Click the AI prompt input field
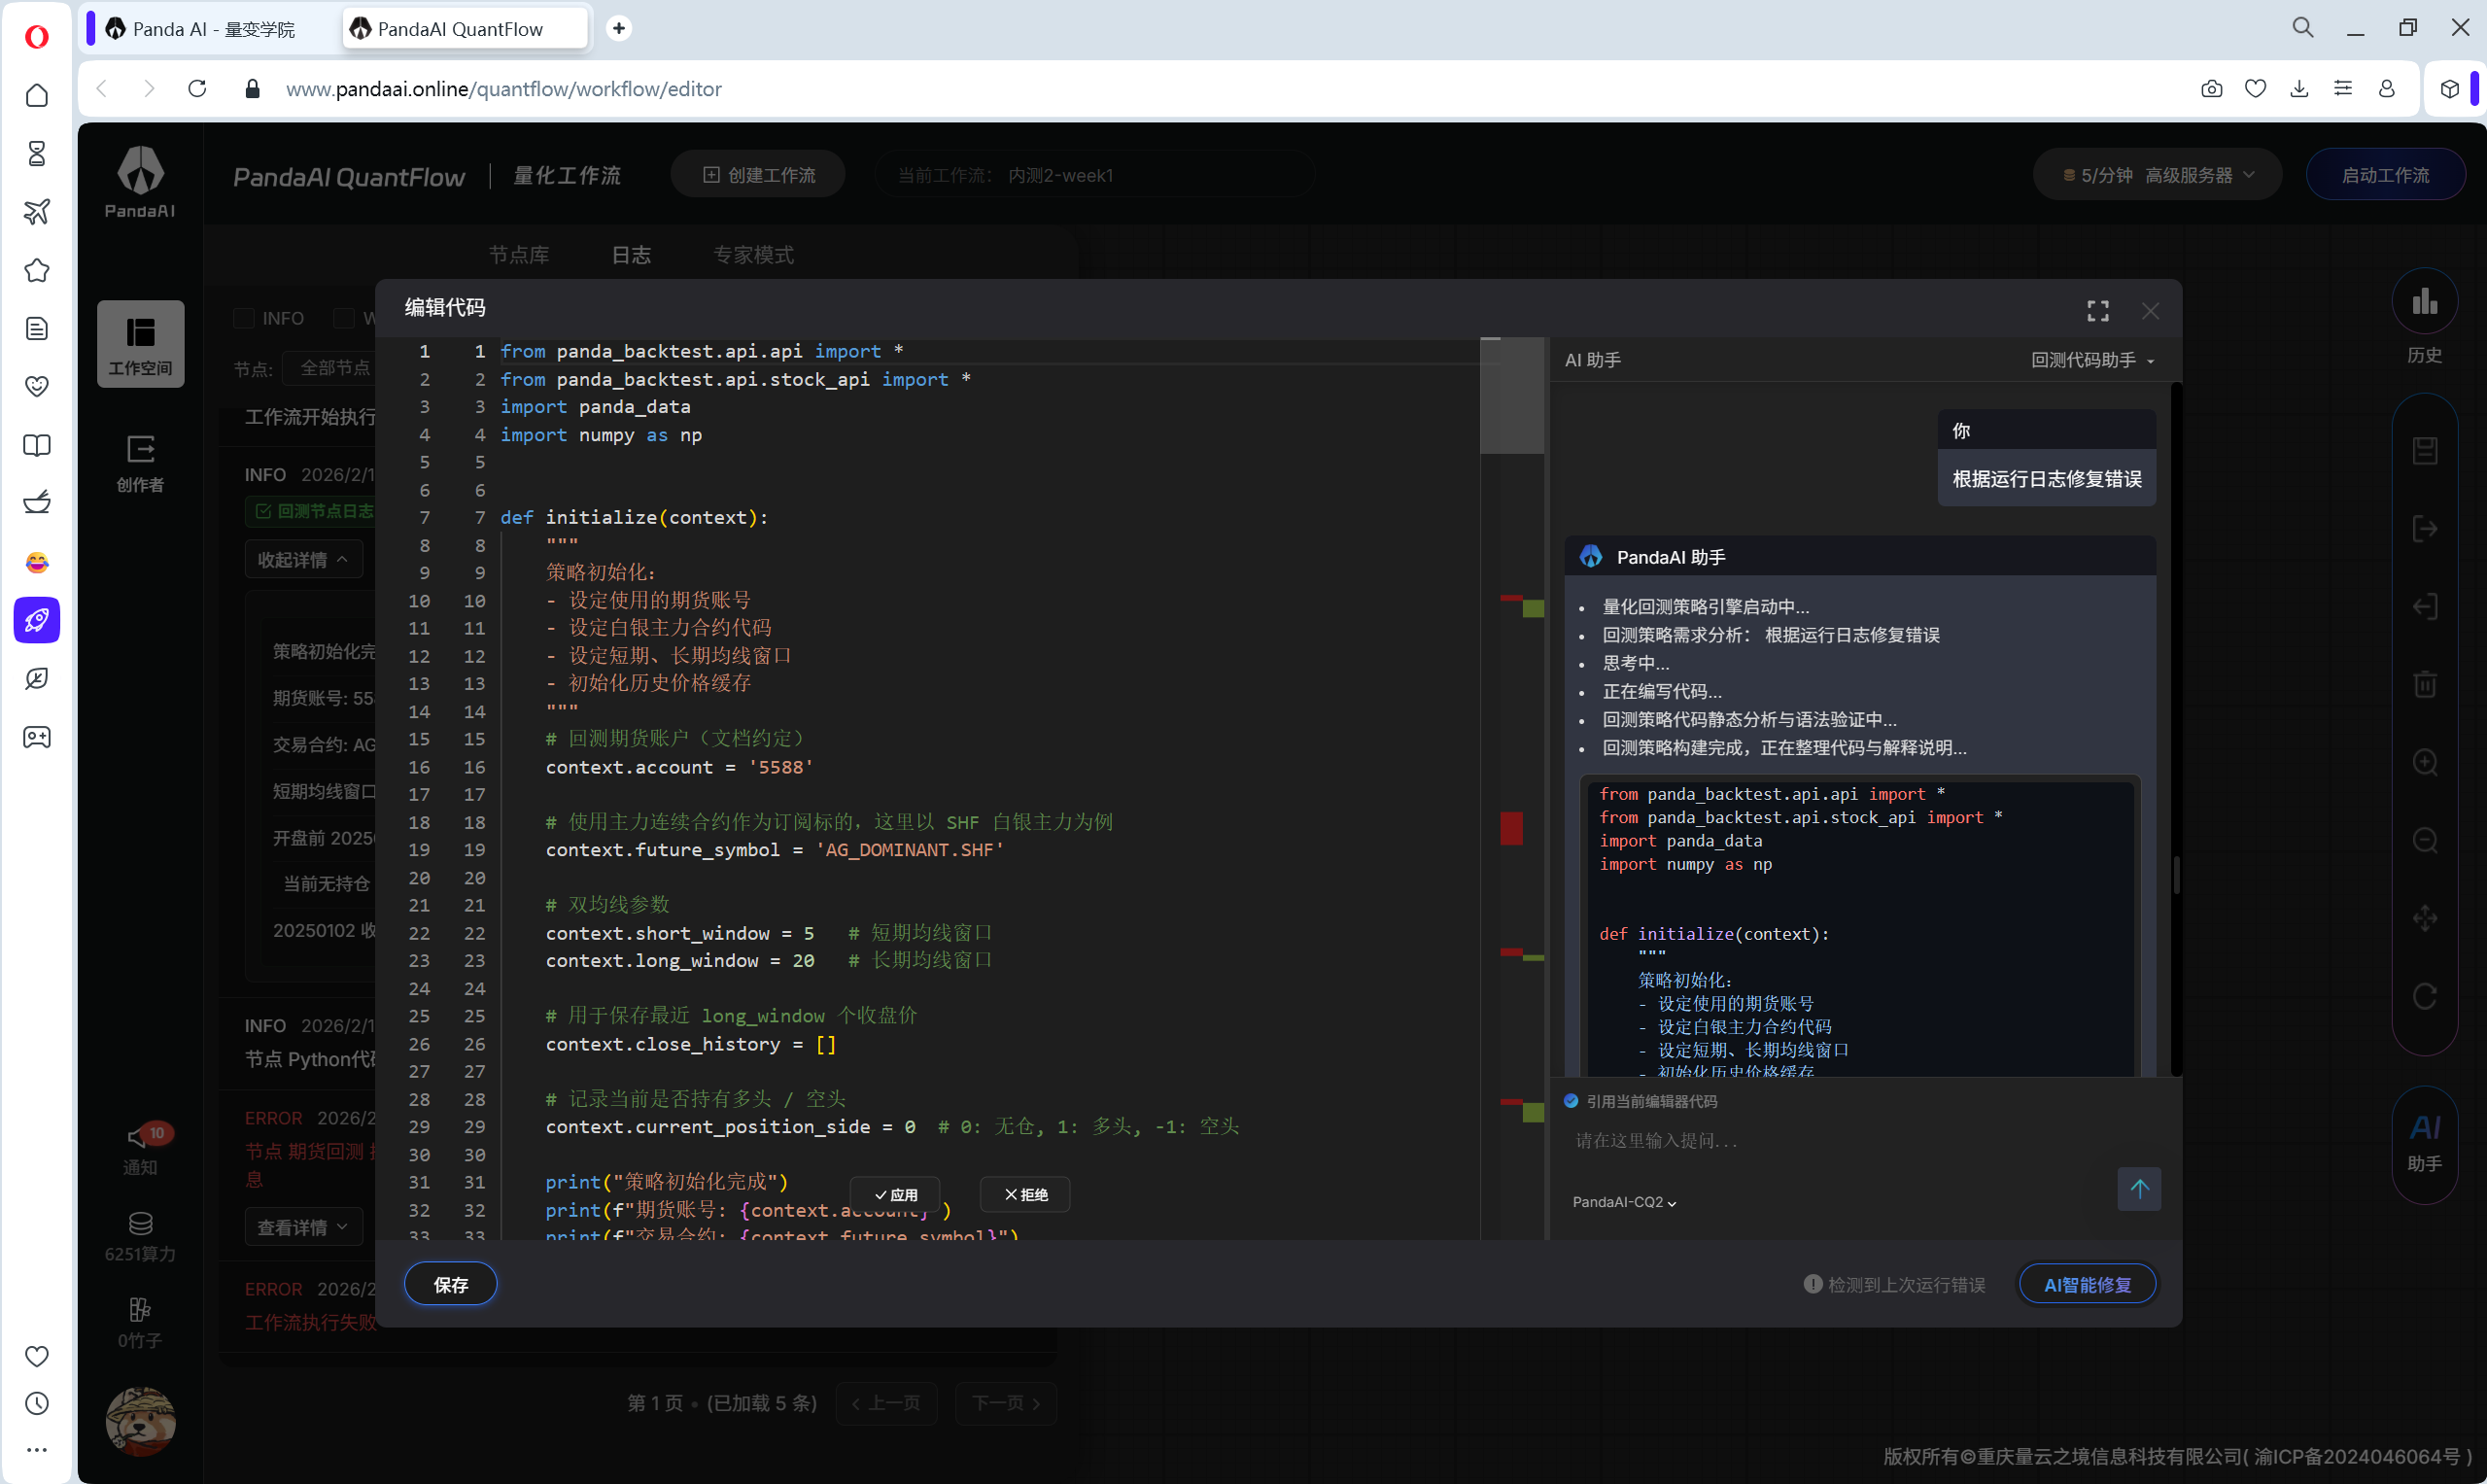The width and height of the screenshot is (2487, 1484). coord(1840,1140)
